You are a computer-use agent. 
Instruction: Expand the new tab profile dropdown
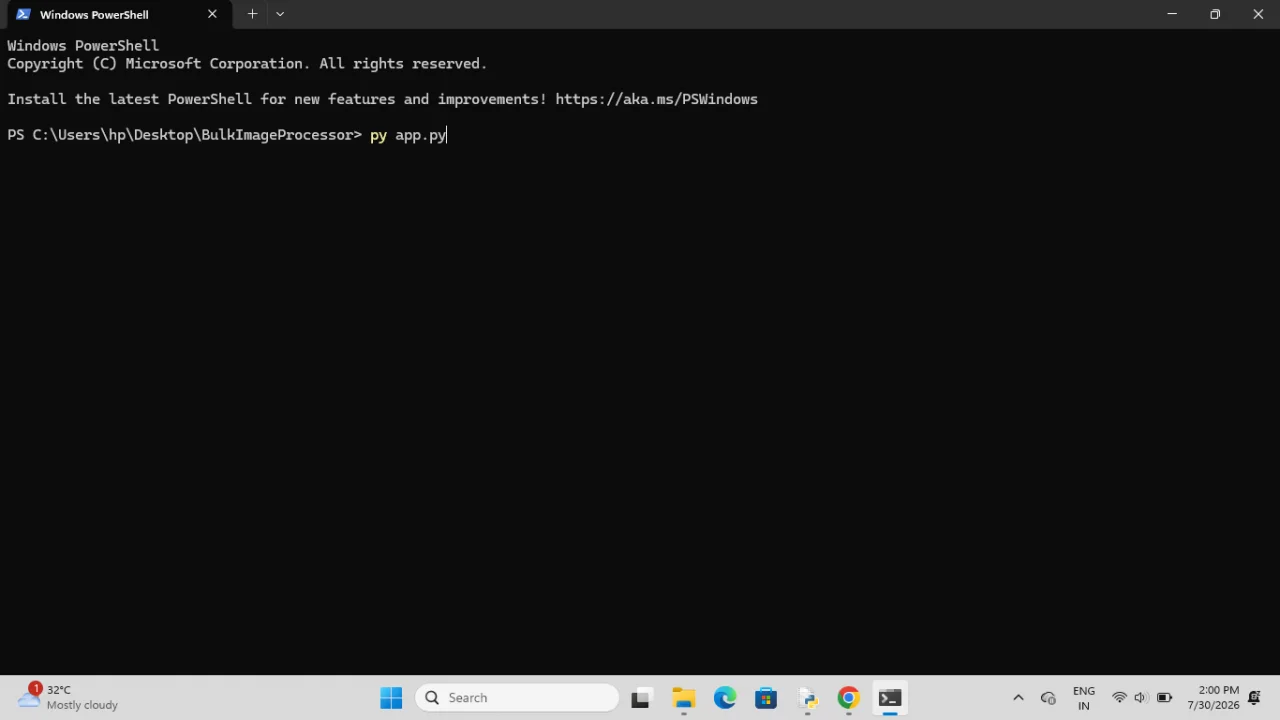point(280,14)
